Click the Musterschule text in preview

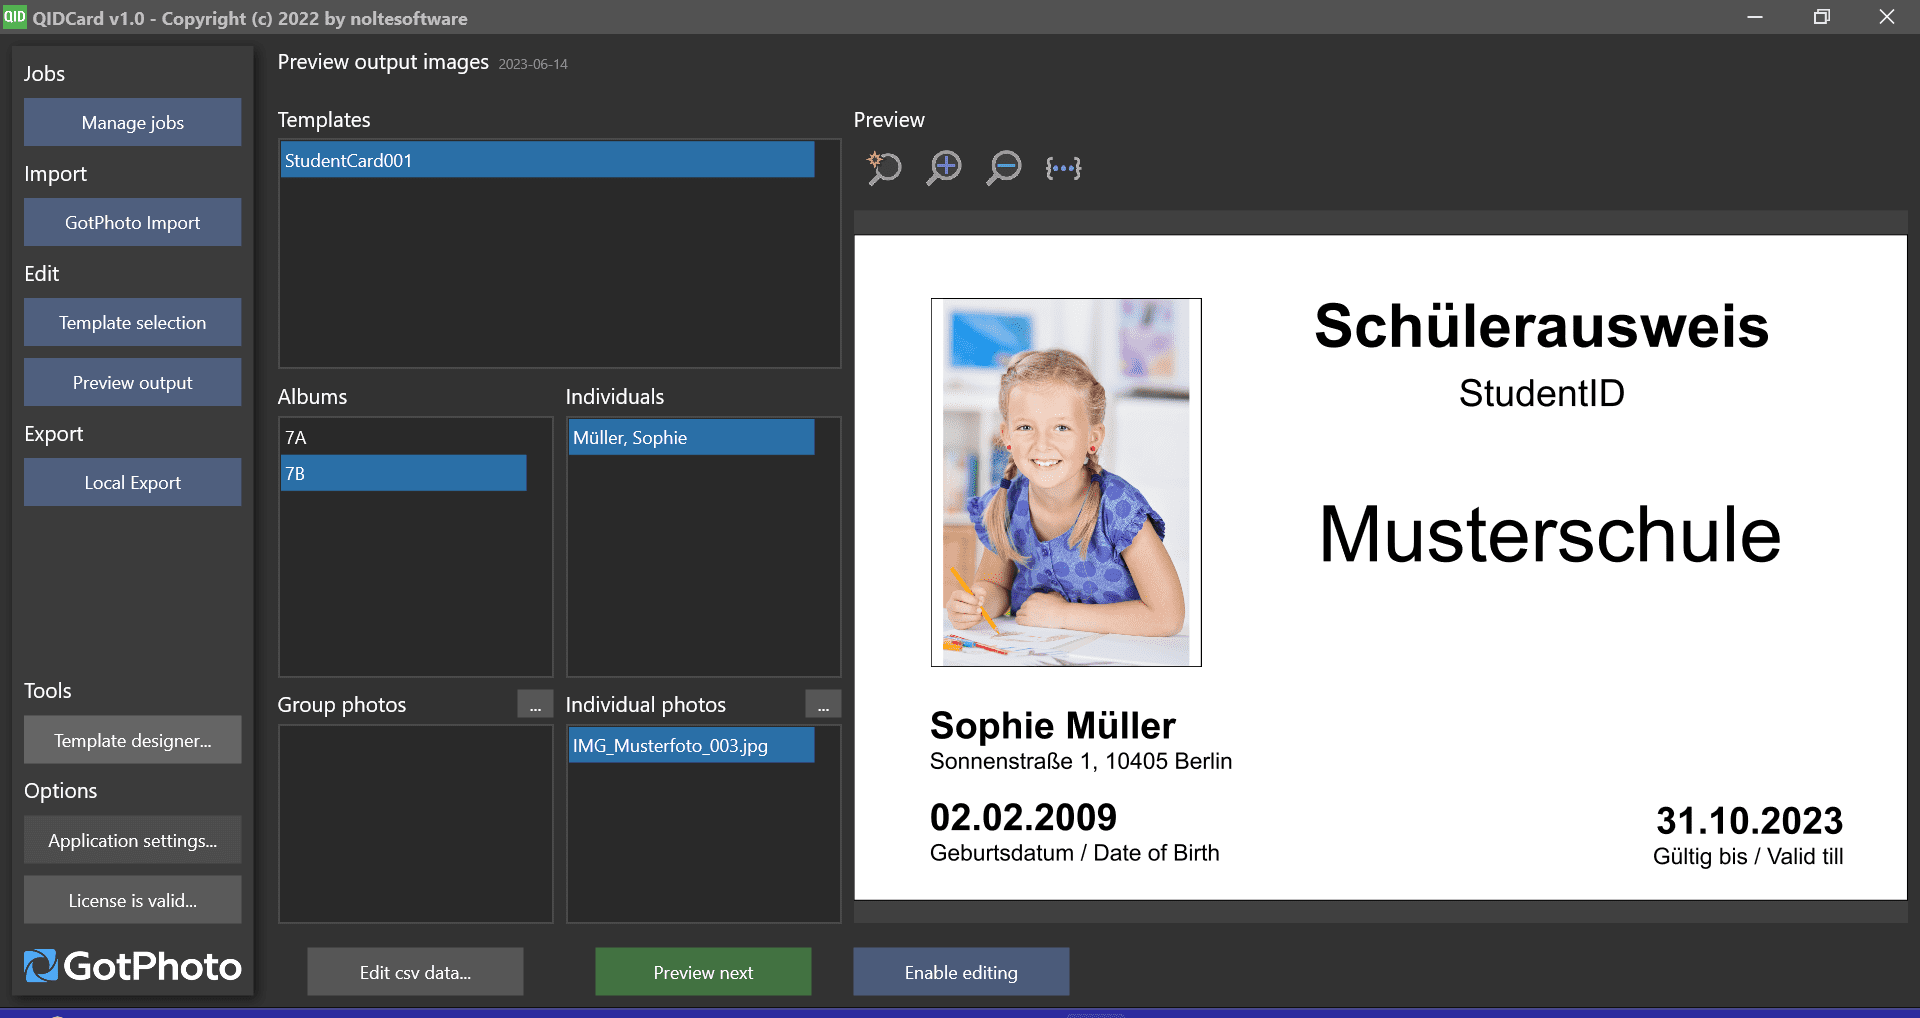pos(1550,534)
